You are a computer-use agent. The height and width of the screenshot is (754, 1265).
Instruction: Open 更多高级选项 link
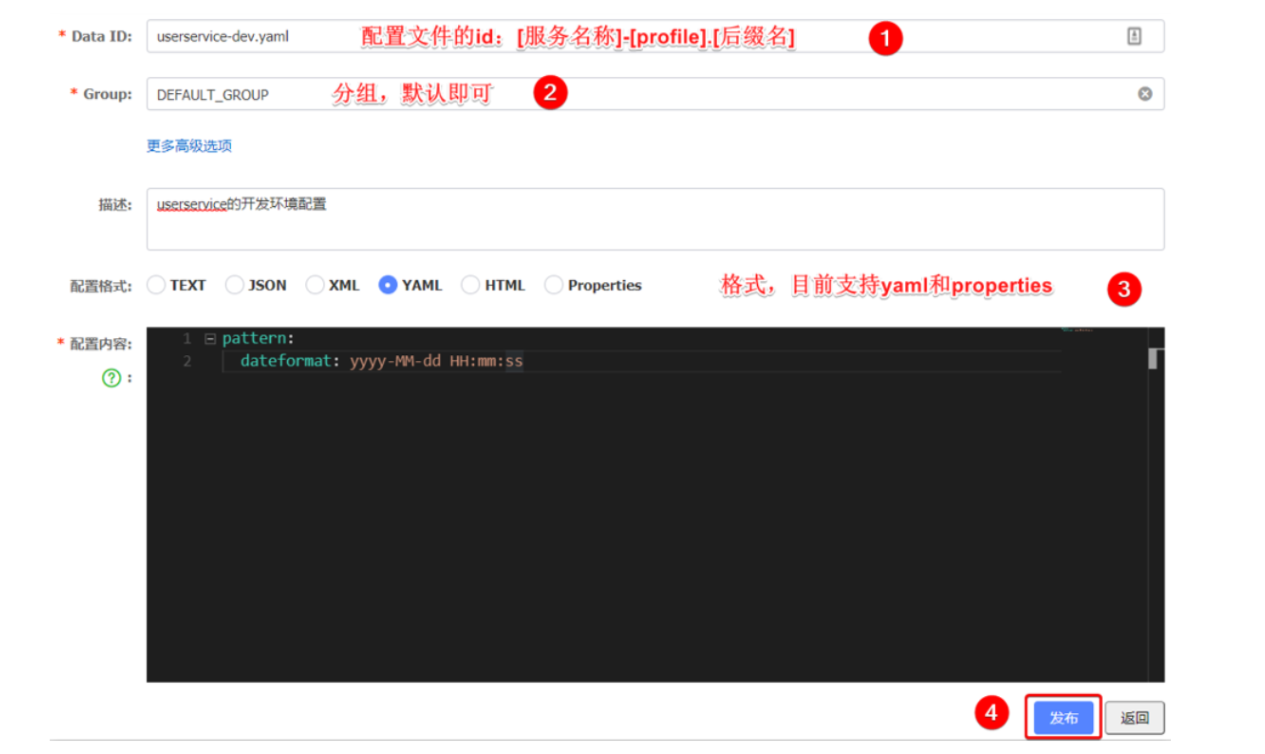click(189, 146)
